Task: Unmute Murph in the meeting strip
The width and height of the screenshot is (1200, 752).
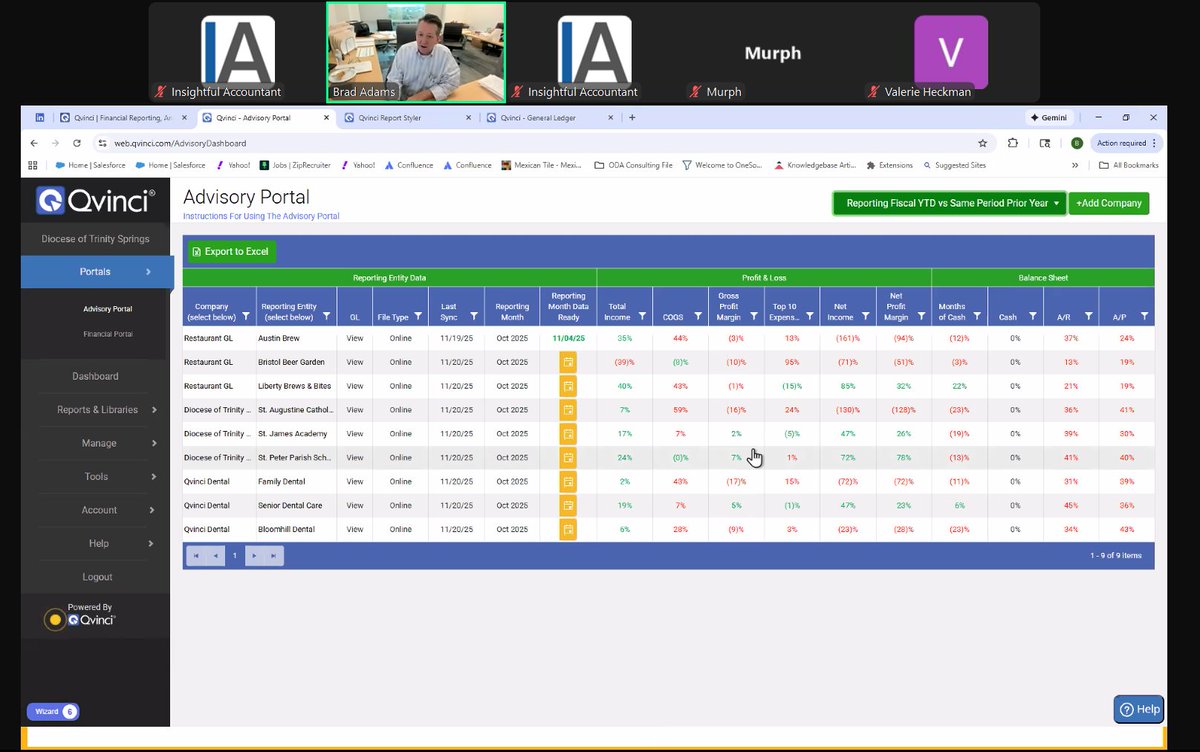Action: tap(694, 91)
